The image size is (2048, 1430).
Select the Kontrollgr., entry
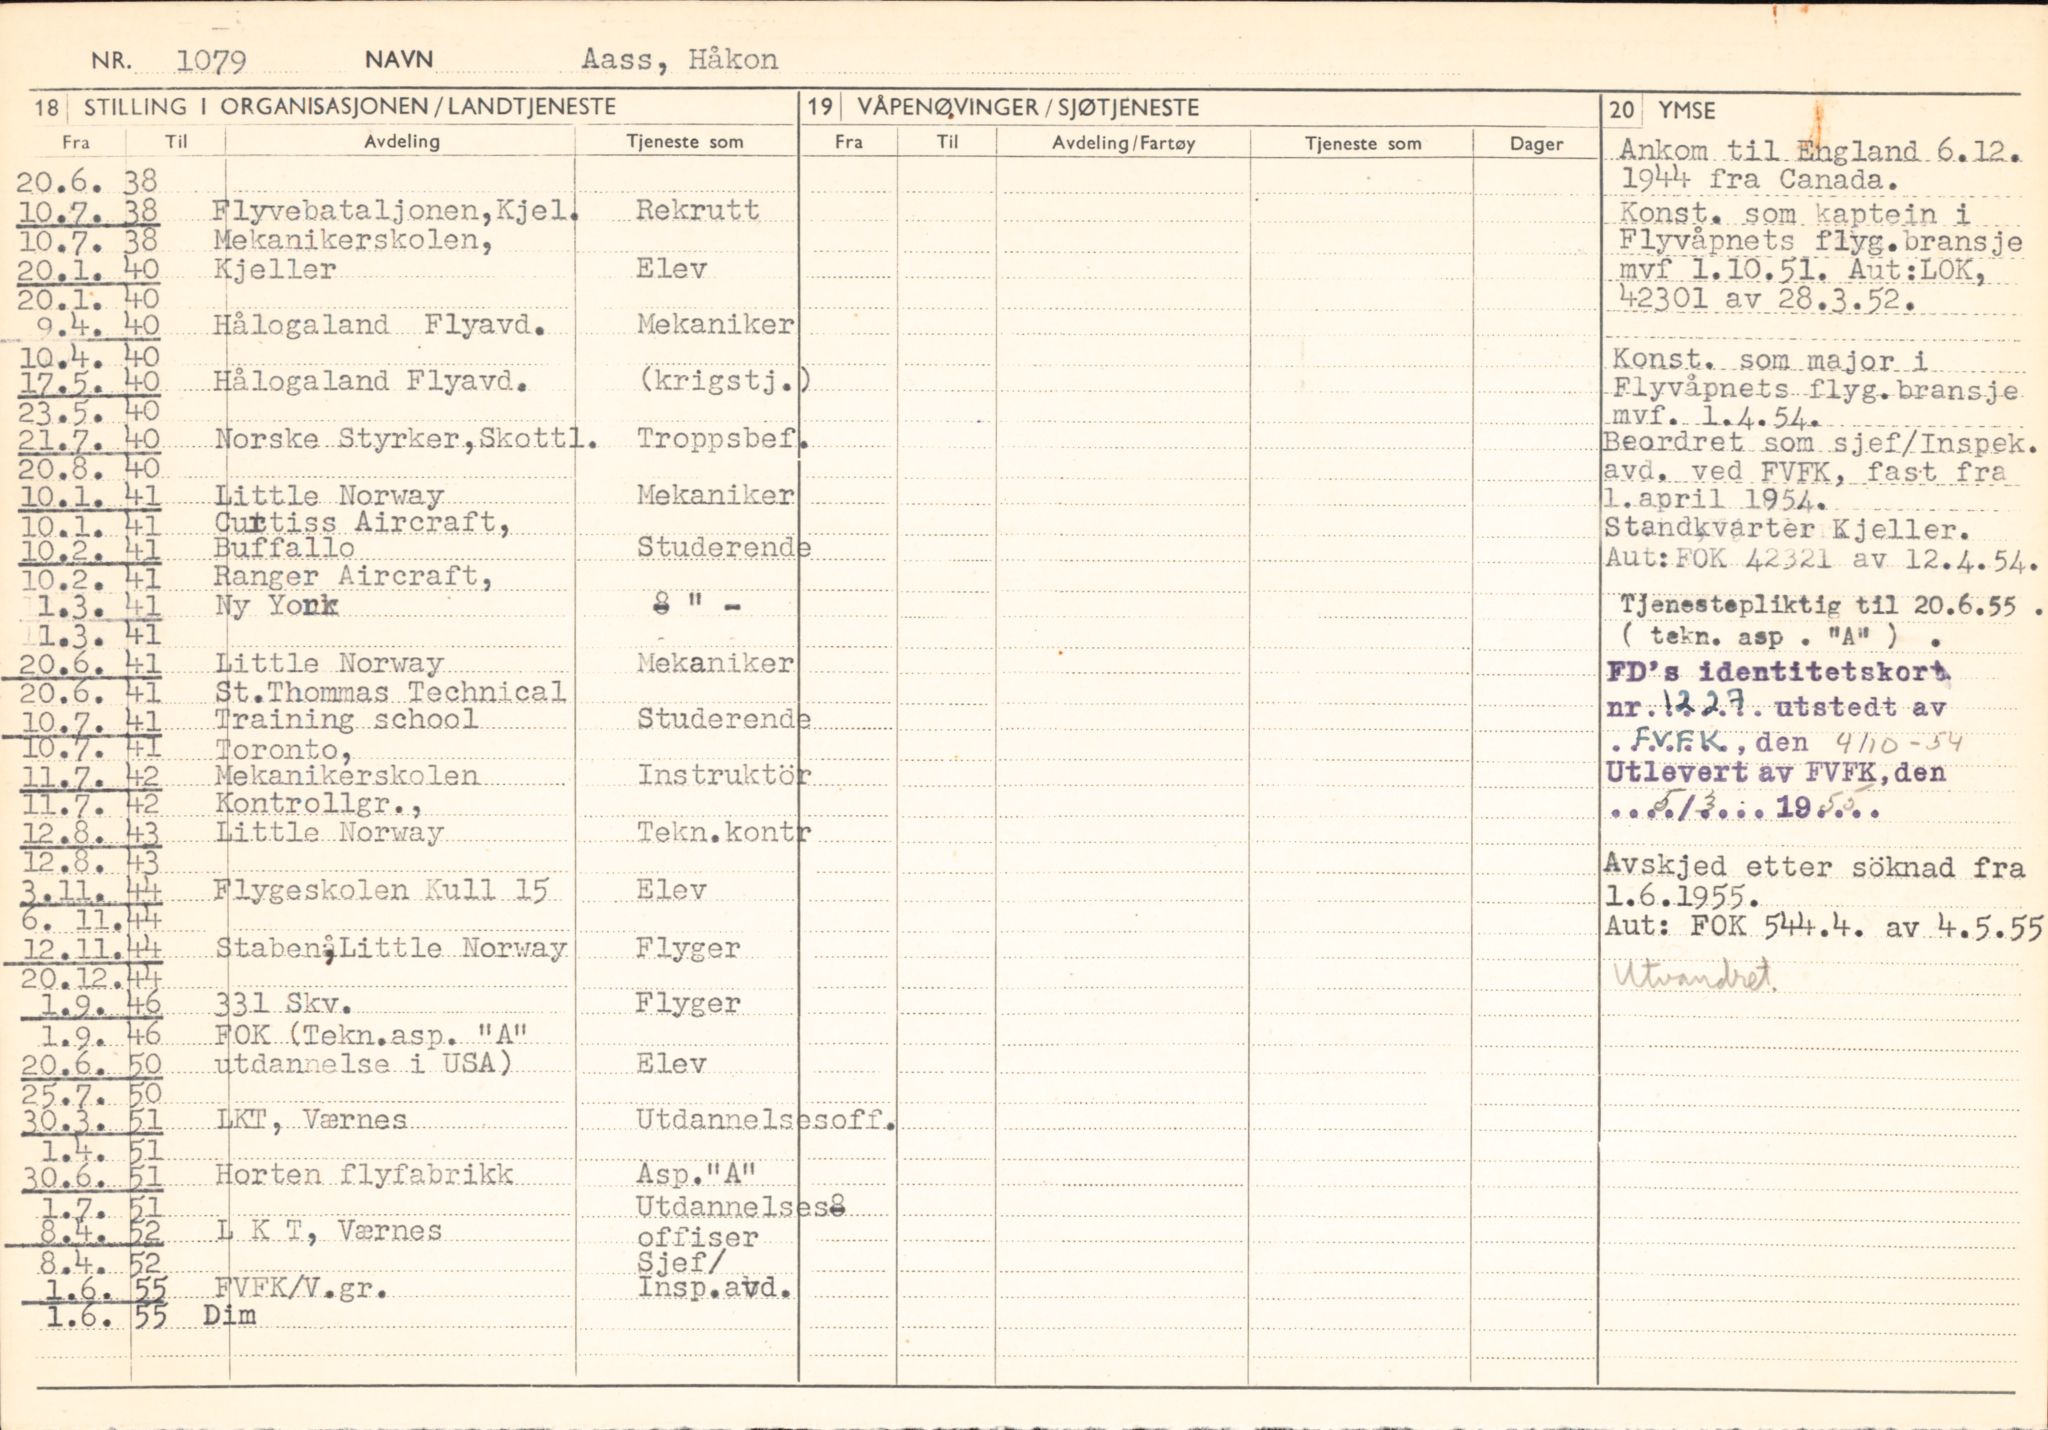[318, 804]
